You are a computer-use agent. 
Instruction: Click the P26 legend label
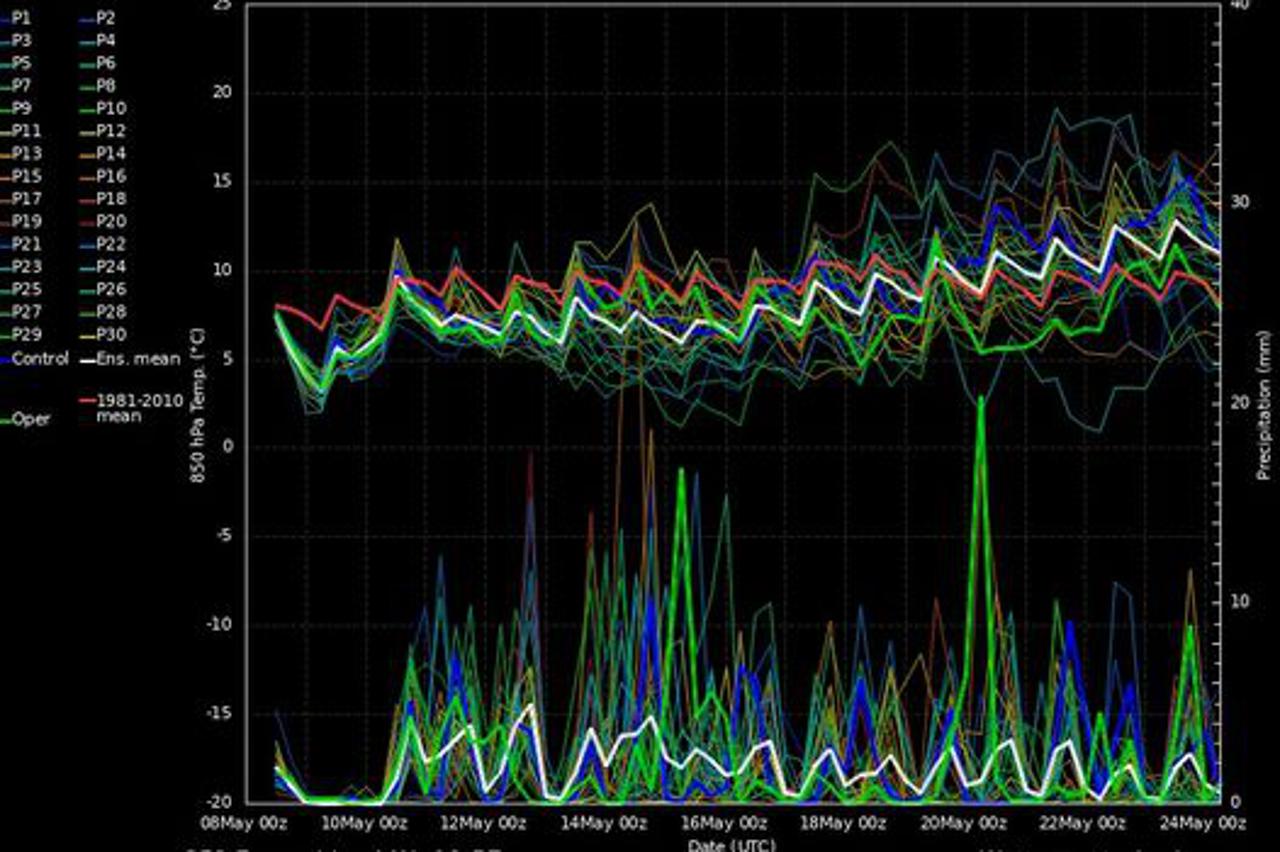pyautogui.click(x=111, y=290)
